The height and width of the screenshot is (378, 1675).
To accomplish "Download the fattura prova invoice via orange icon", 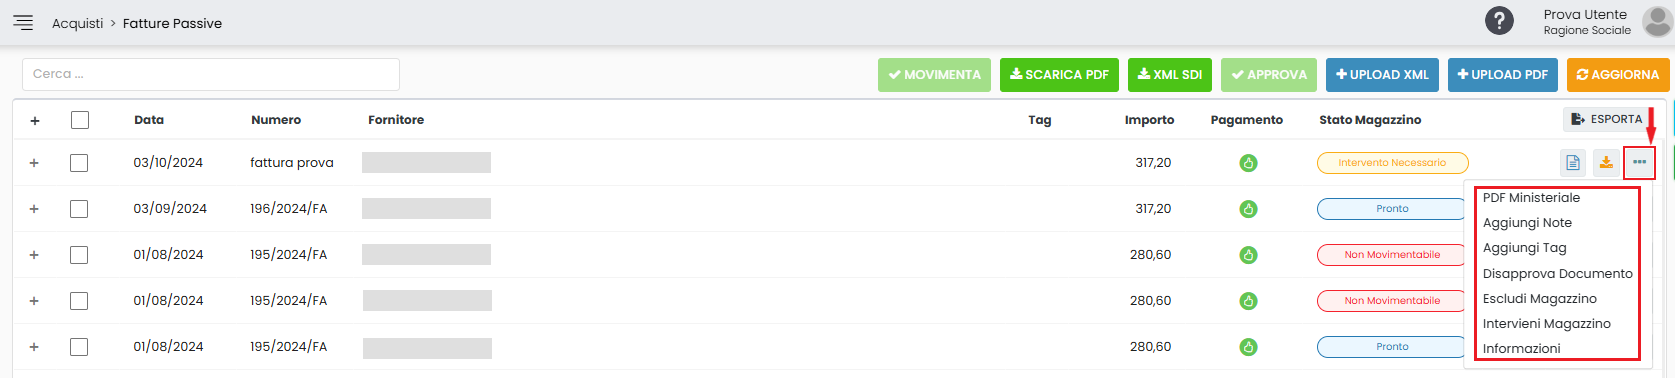I will [1606, 162].
